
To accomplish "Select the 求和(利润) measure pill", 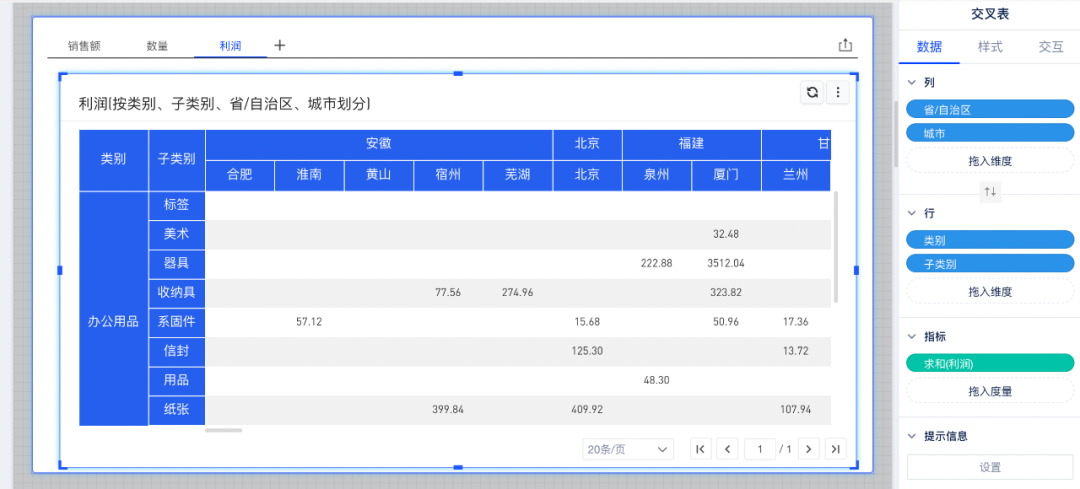I will [990, 364].
